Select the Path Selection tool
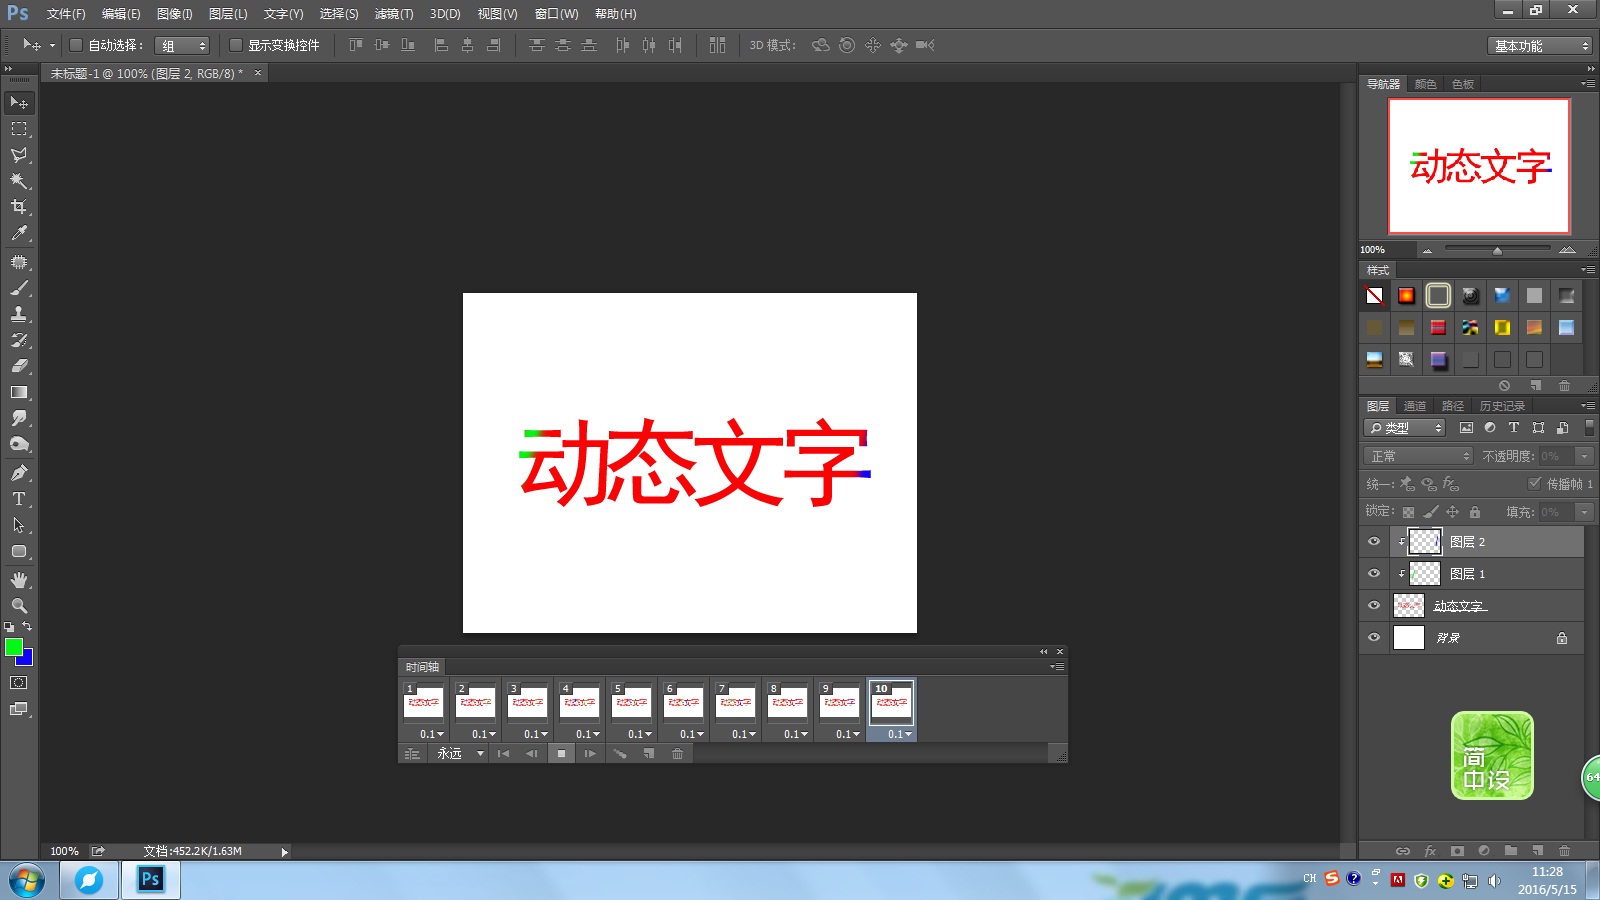 tap(19, 525)
